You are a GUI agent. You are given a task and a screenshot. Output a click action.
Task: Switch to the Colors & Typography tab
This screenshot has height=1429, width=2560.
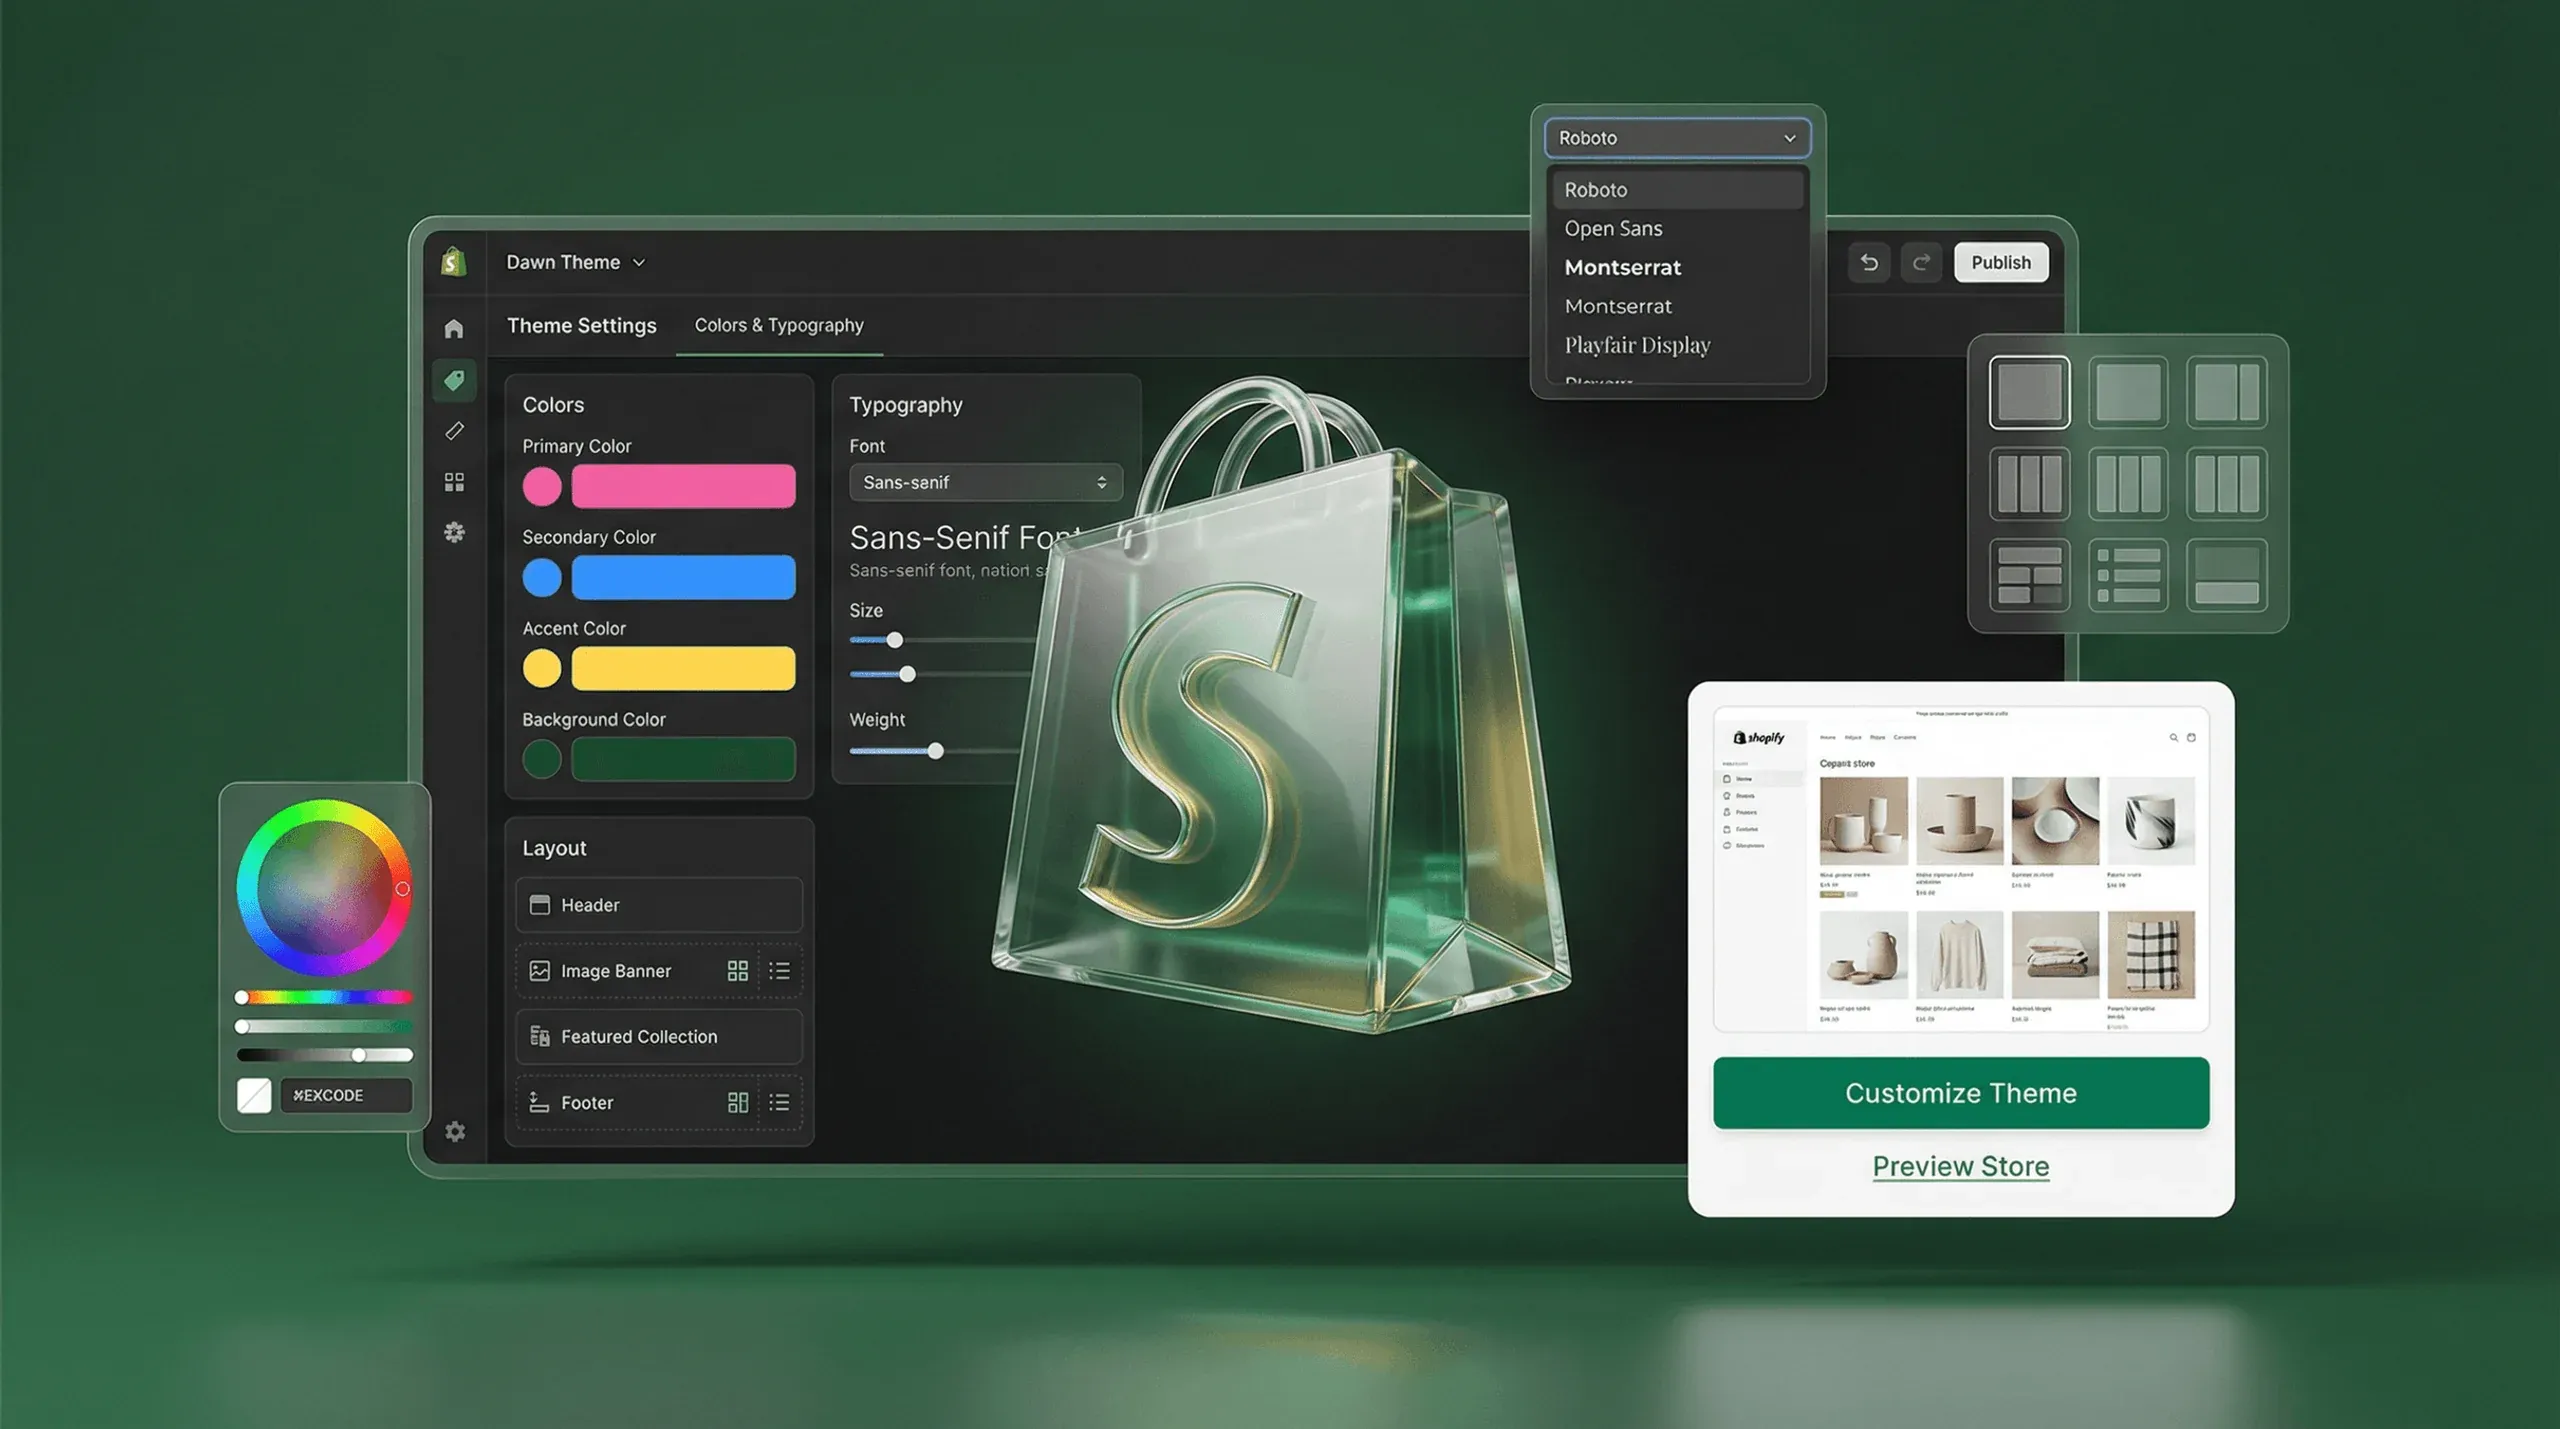click(x=779, y=325)
